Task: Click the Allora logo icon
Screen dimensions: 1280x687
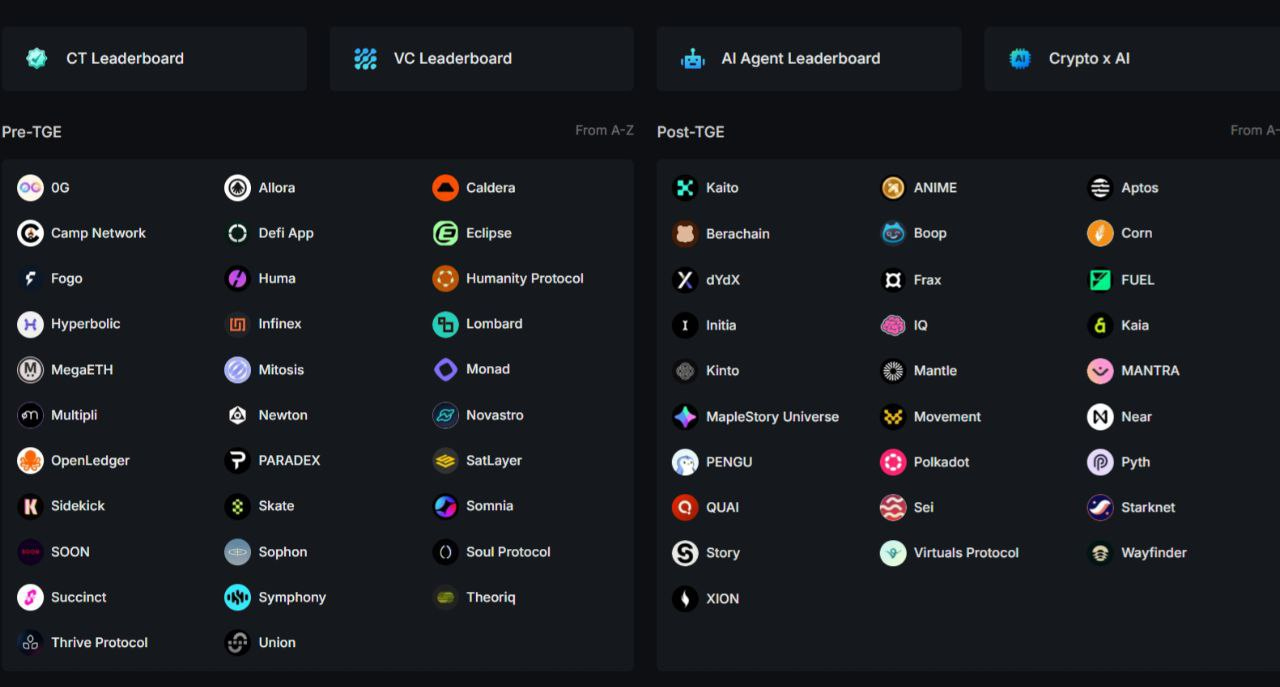Action: tap(237, 187)
